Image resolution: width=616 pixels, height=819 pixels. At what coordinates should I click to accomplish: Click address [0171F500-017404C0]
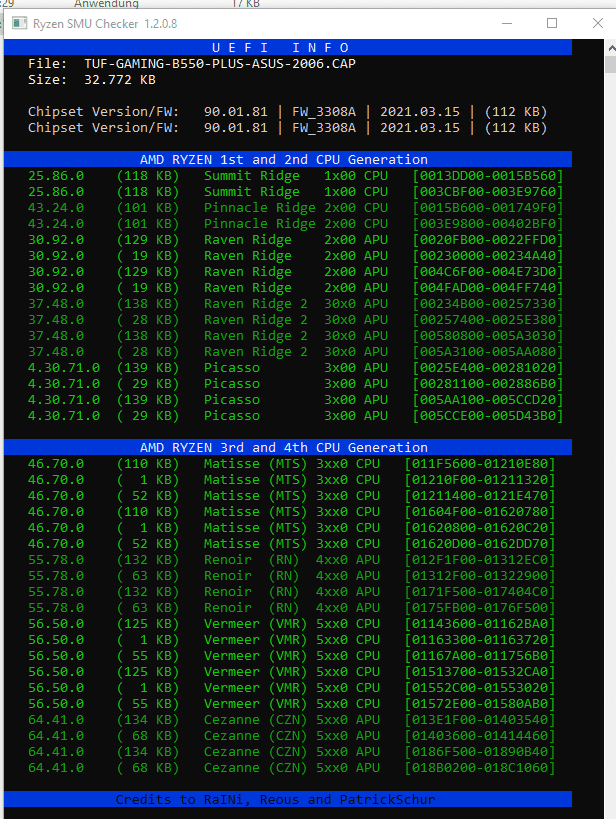[x=480, y=592]
